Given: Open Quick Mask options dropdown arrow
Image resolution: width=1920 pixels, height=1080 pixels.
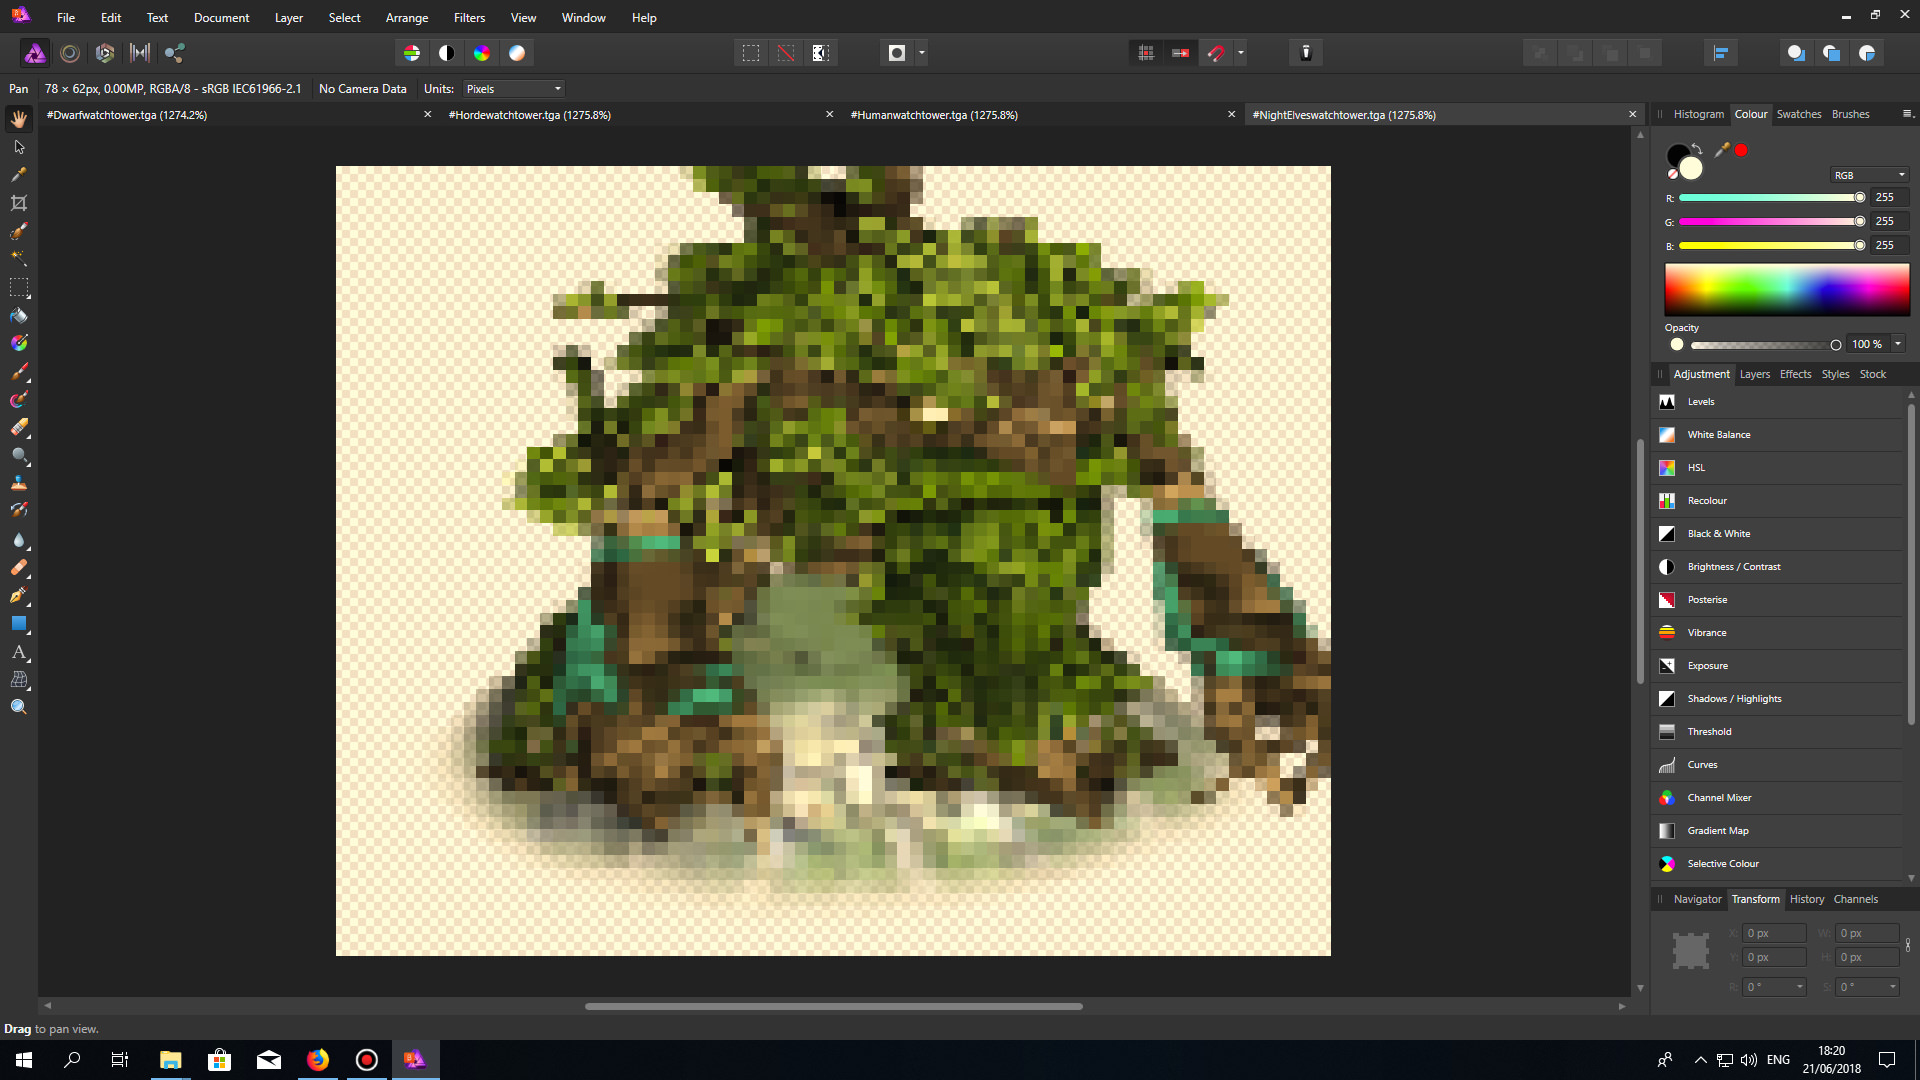Looking at the screenshot, I should (922, 53).
